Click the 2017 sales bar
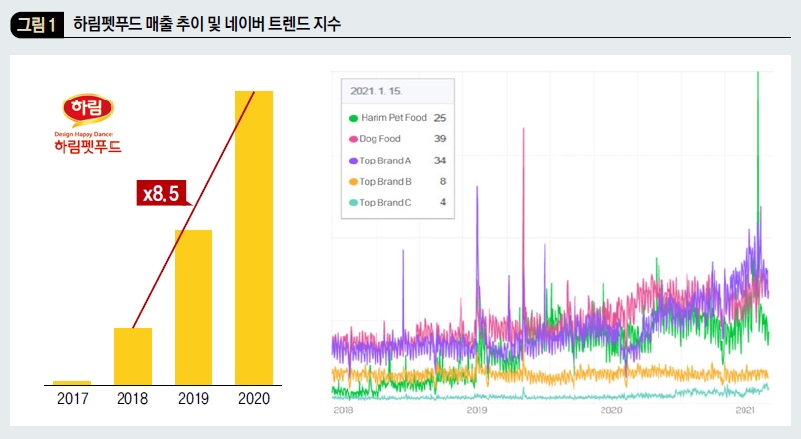Viewport: 801px width, 439px height. click(72, 383)
